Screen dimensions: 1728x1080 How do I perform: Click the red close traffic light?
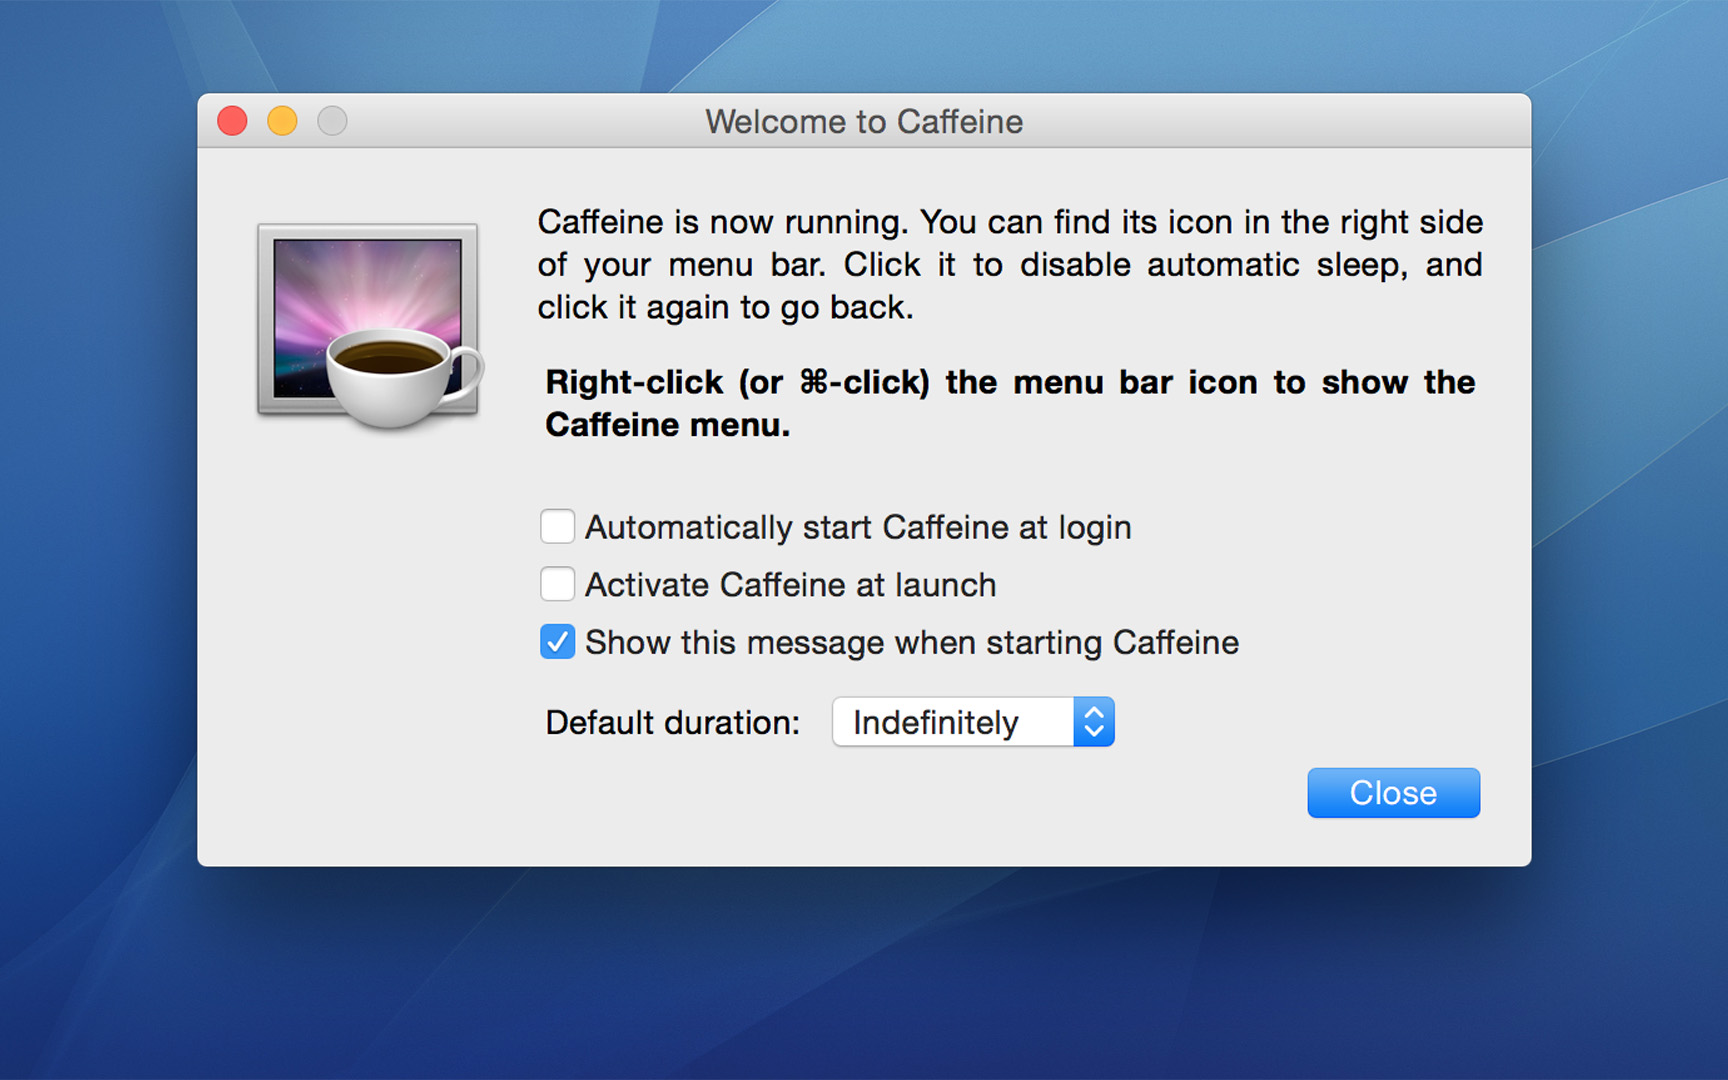[231, 120]
